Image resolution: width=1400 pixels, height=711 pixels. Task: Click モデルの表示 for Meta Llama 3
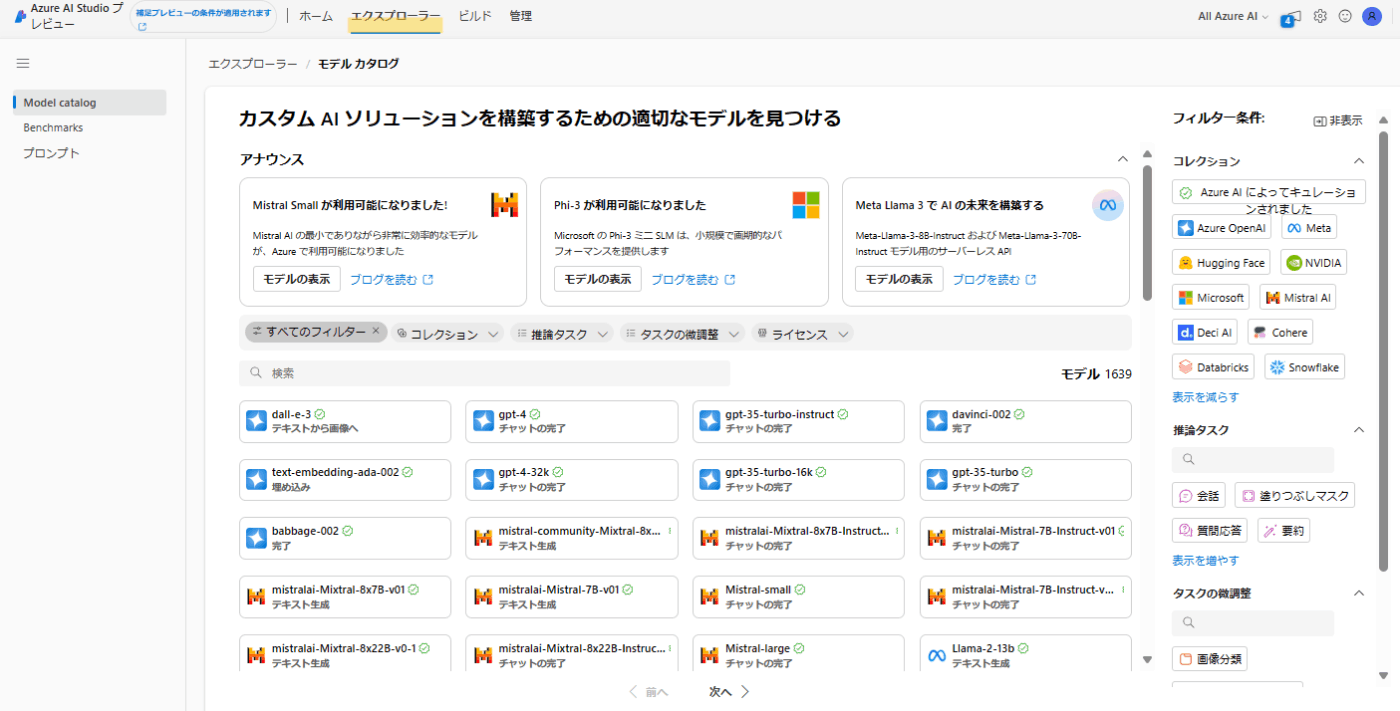(900, 279)
